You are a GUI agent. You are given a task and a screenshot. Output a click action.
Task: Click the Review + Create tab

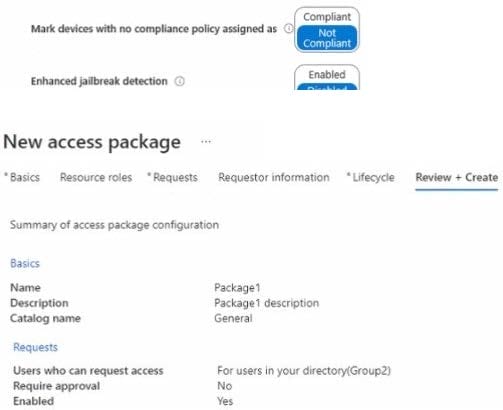(x=457, y=177)
